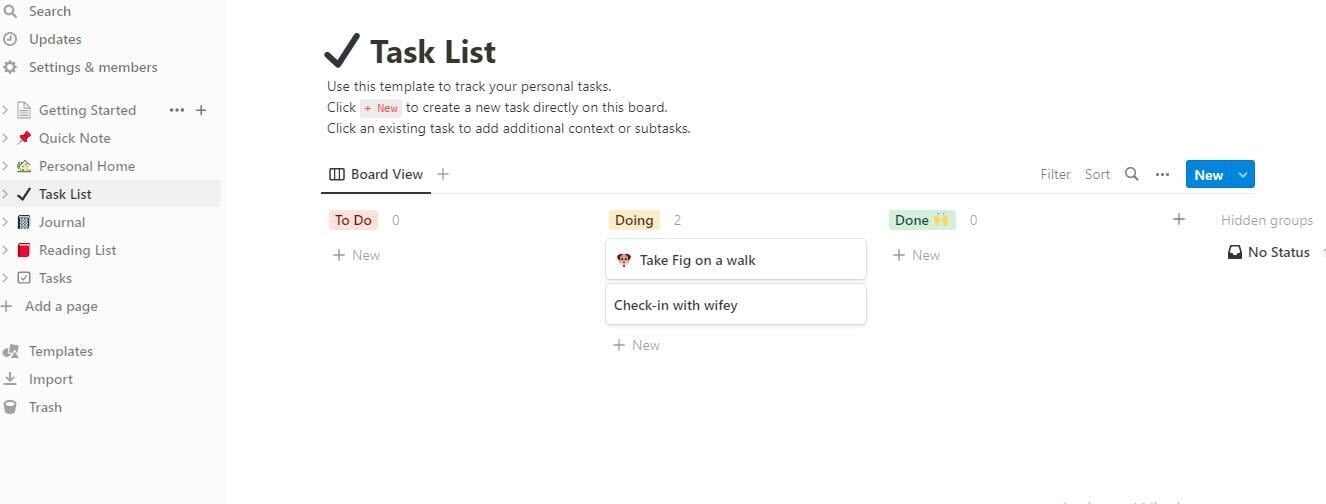Open the Reading List page
1326x504 pixels.
[x=77, y=250]
